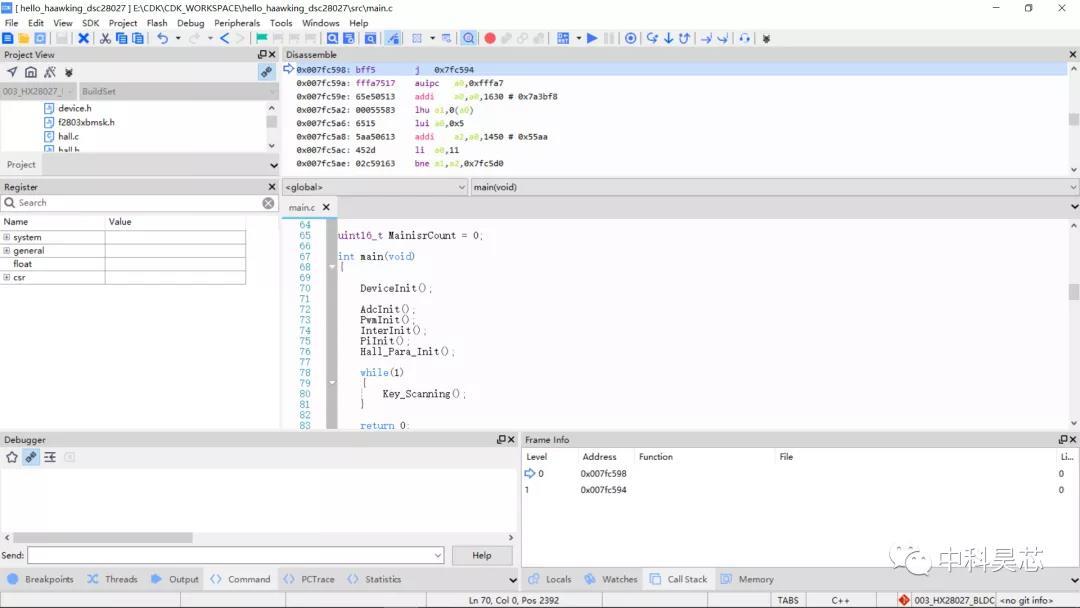This screenshot has height=608, width=1080.
Task: Click the build icon left of the play button
Action: (563, 39)
